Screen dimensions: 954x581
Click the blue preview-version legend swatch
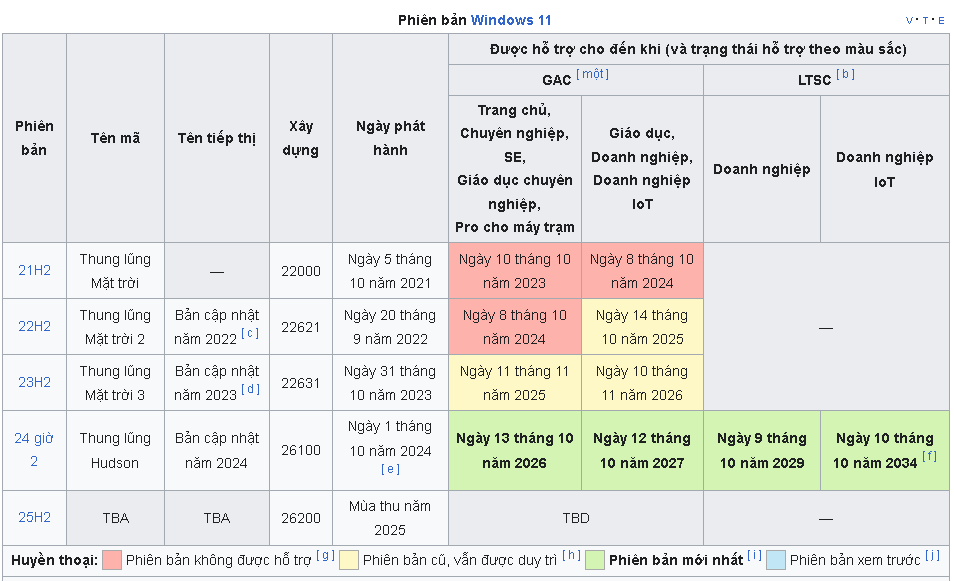(x=775, y=560)
